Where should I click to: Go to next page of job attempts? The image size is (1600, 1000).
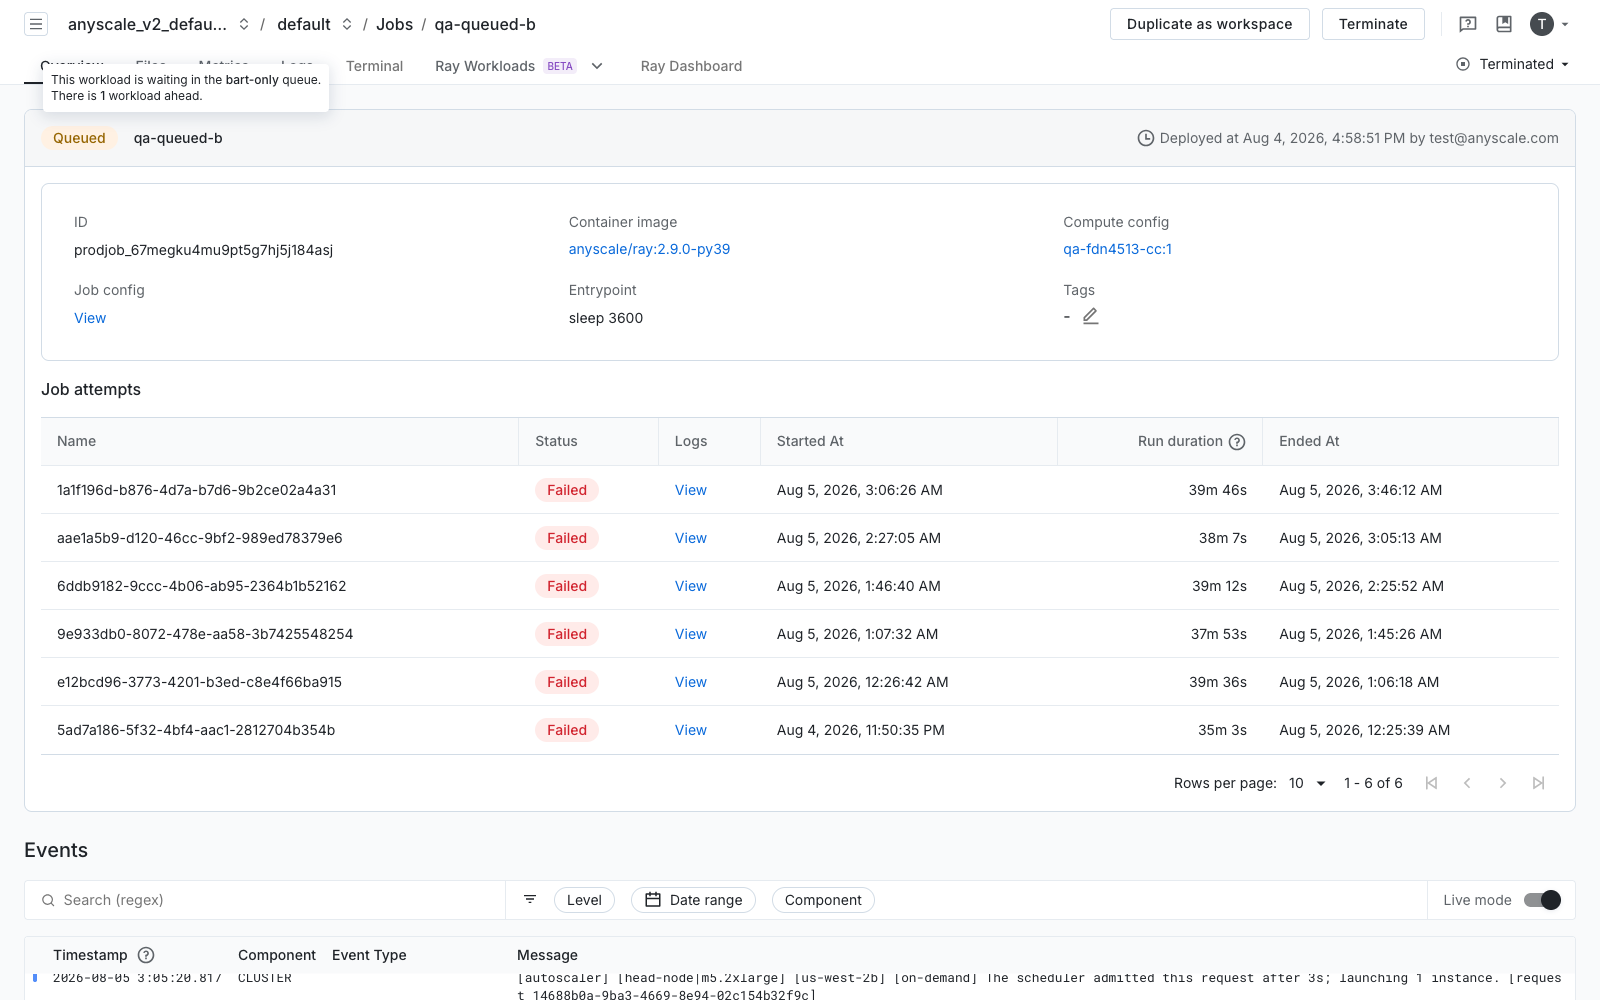tap(1503, 783)
